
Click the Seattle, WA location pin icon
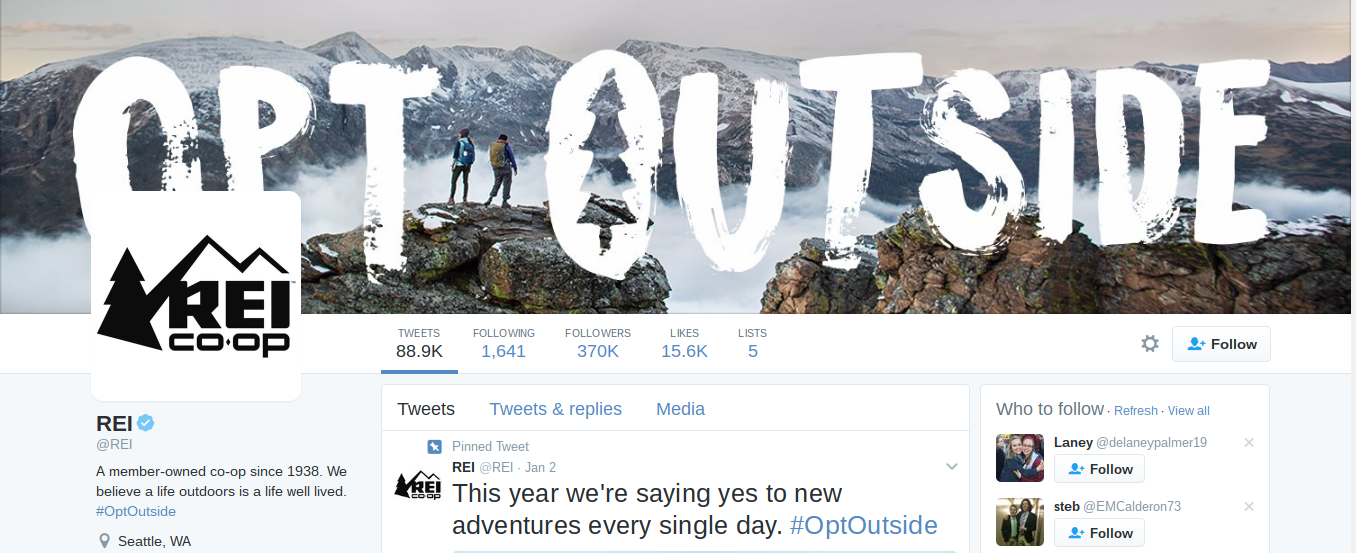[104, 541]
